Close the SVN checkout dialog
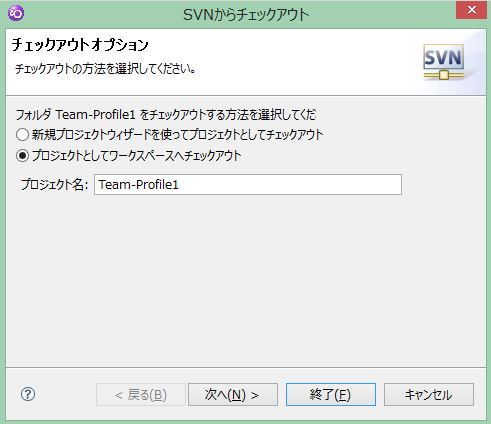 click(471, 10)
